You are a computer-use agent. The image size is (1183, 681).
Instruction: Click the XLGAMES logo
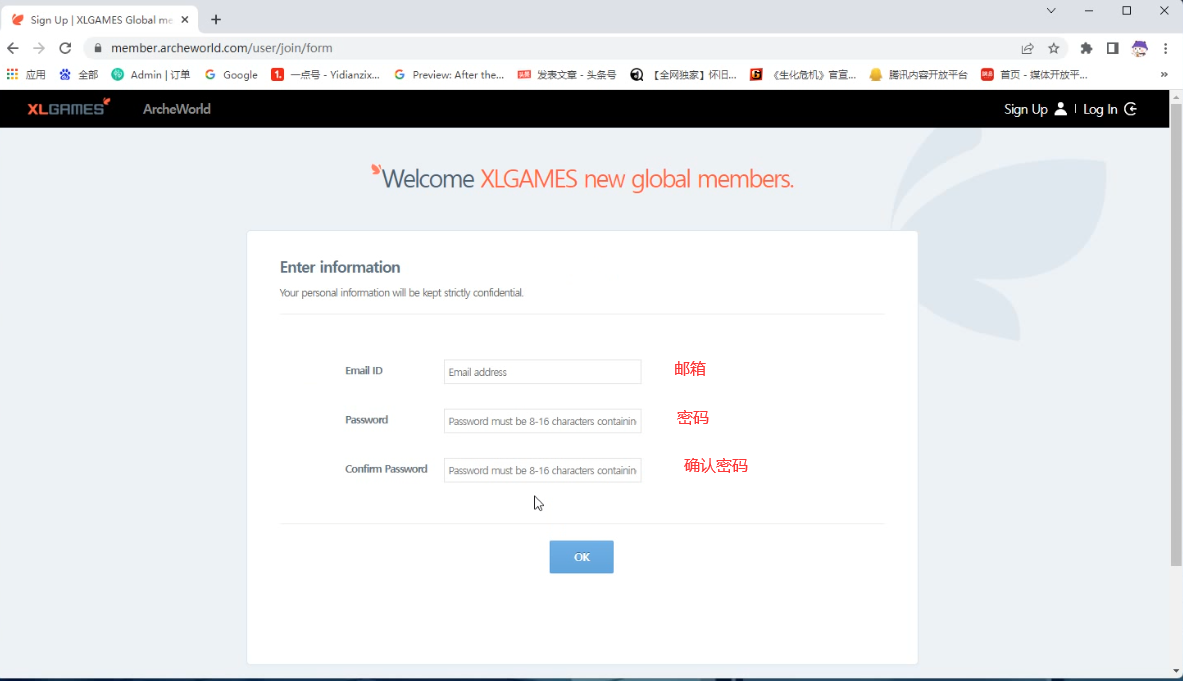click(68, 108)
